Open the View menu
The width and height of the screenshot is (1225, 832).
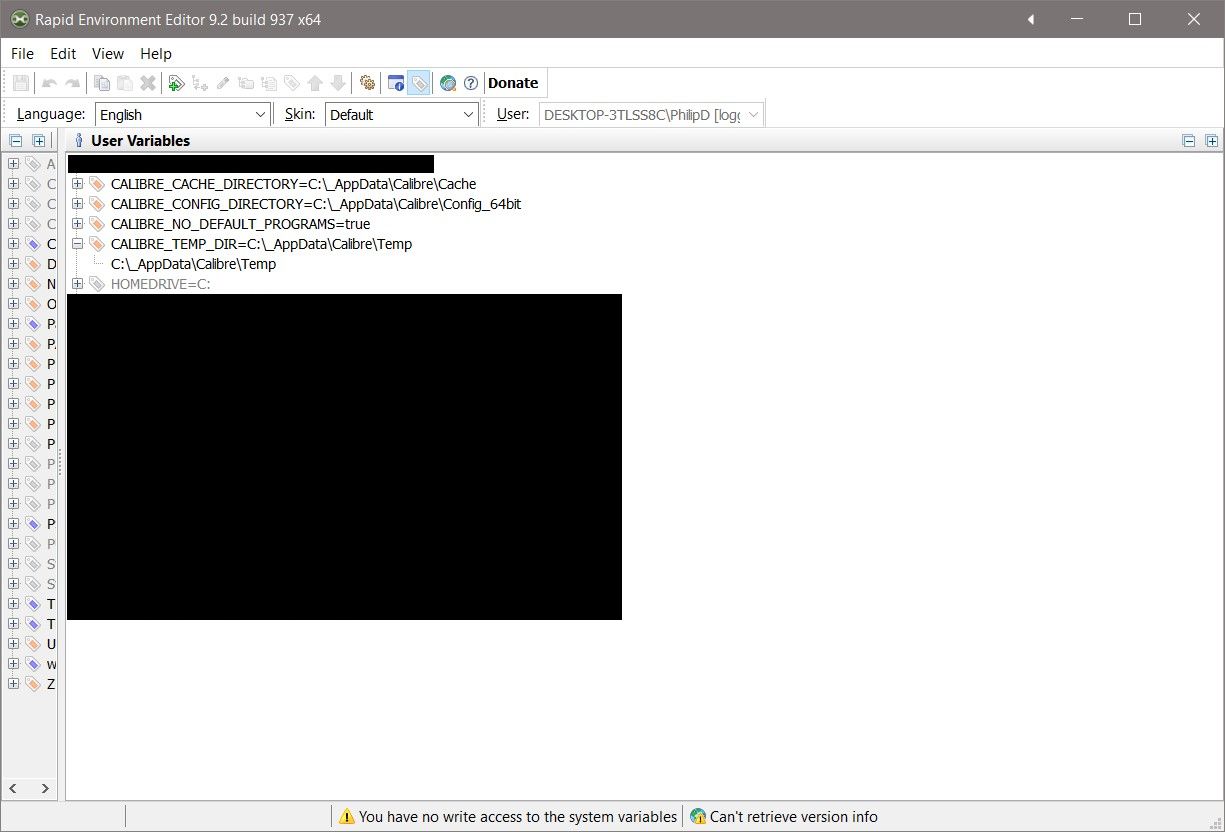(108, 54)
